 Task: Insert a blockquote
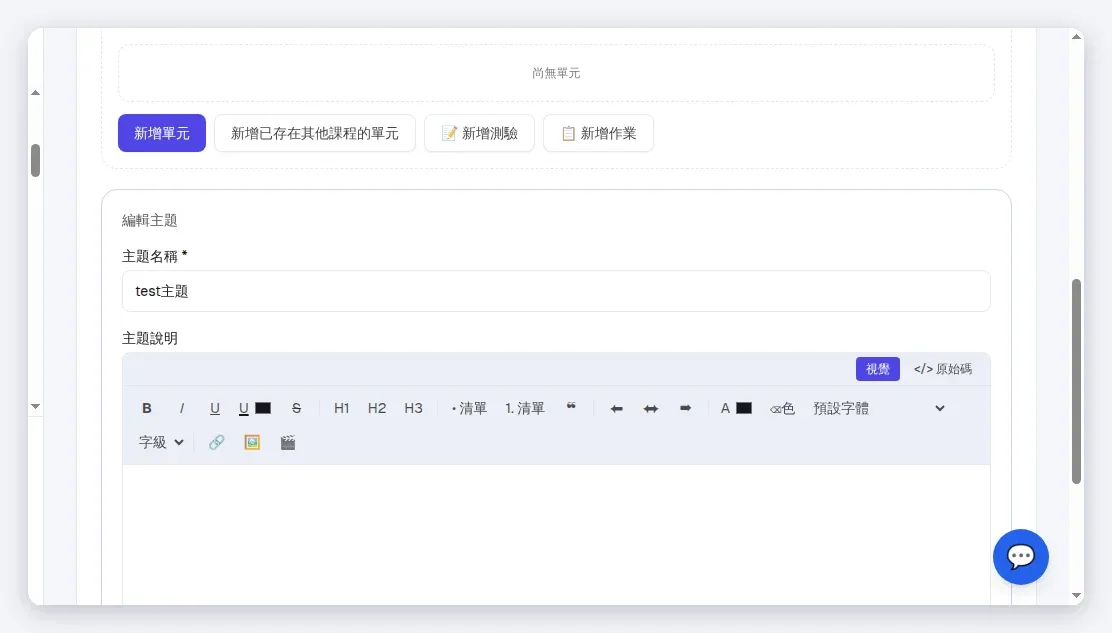pyautogui.click(x=571, y=408)
